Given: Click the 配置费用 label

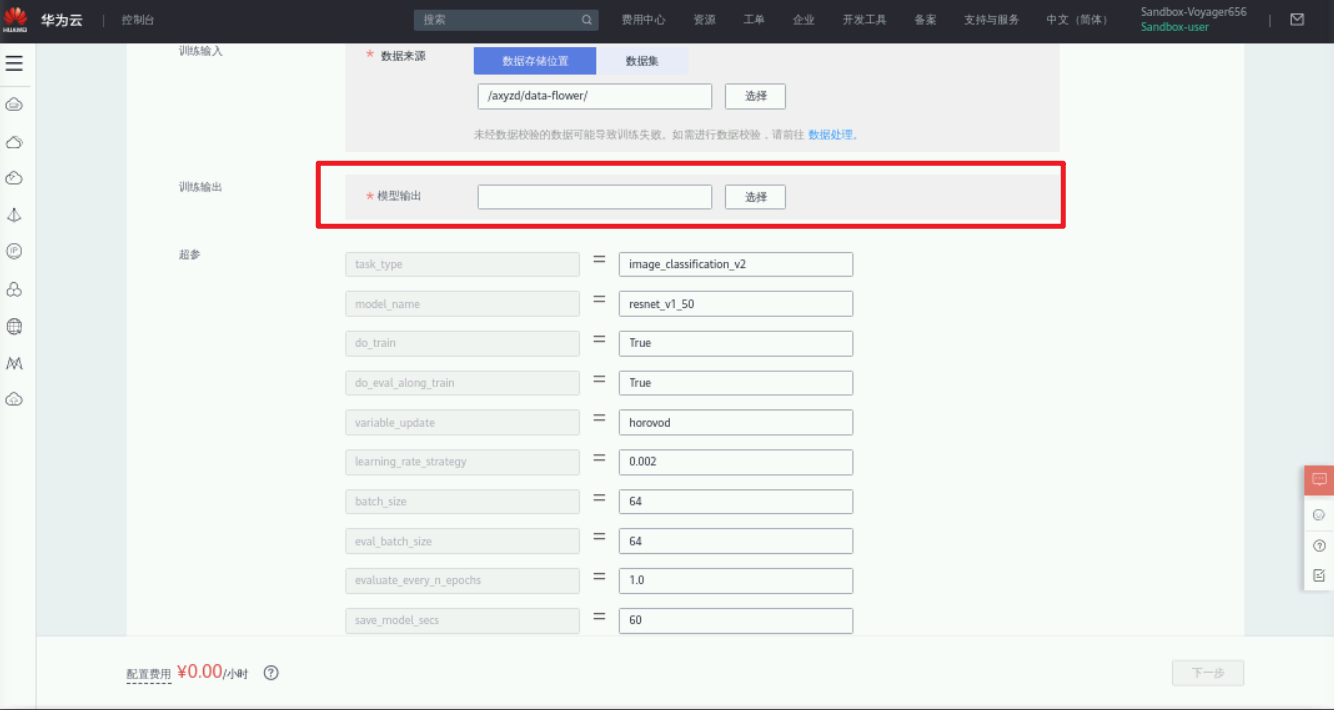Looking at the screenshot, I should tap(149, 675).
